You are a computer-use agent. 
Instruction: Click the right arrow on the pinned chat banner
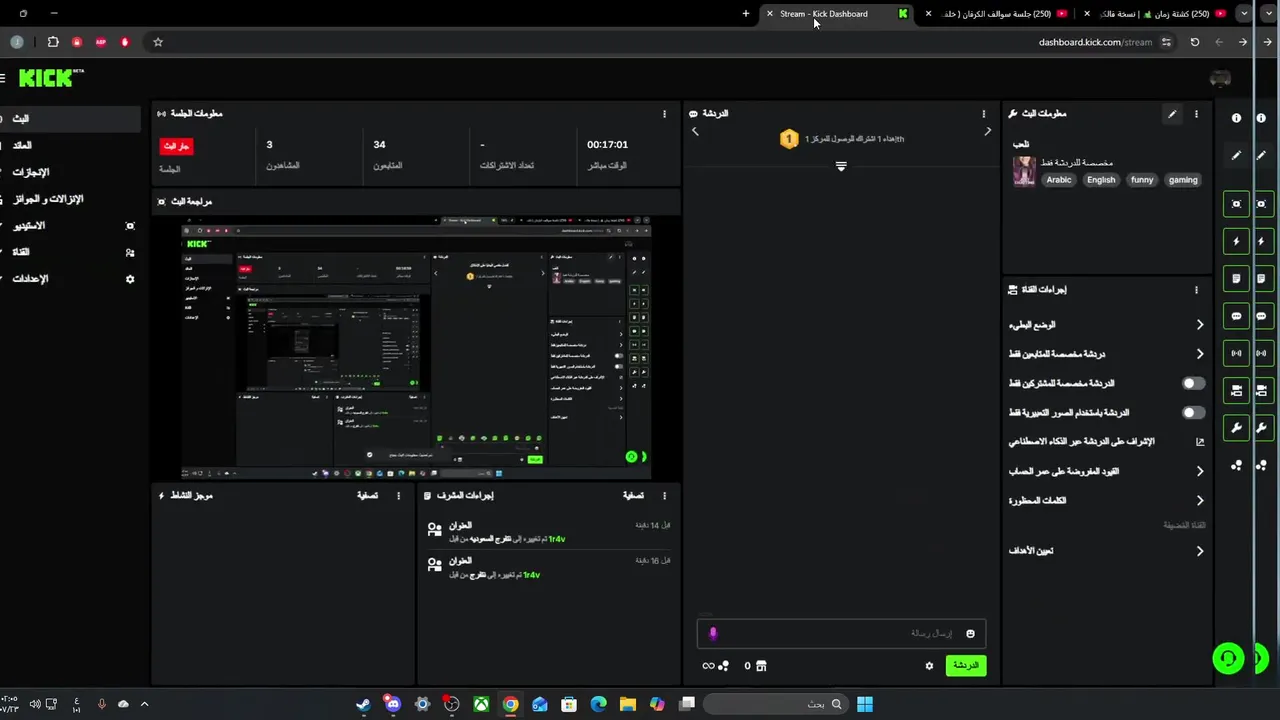pos(988,132)
